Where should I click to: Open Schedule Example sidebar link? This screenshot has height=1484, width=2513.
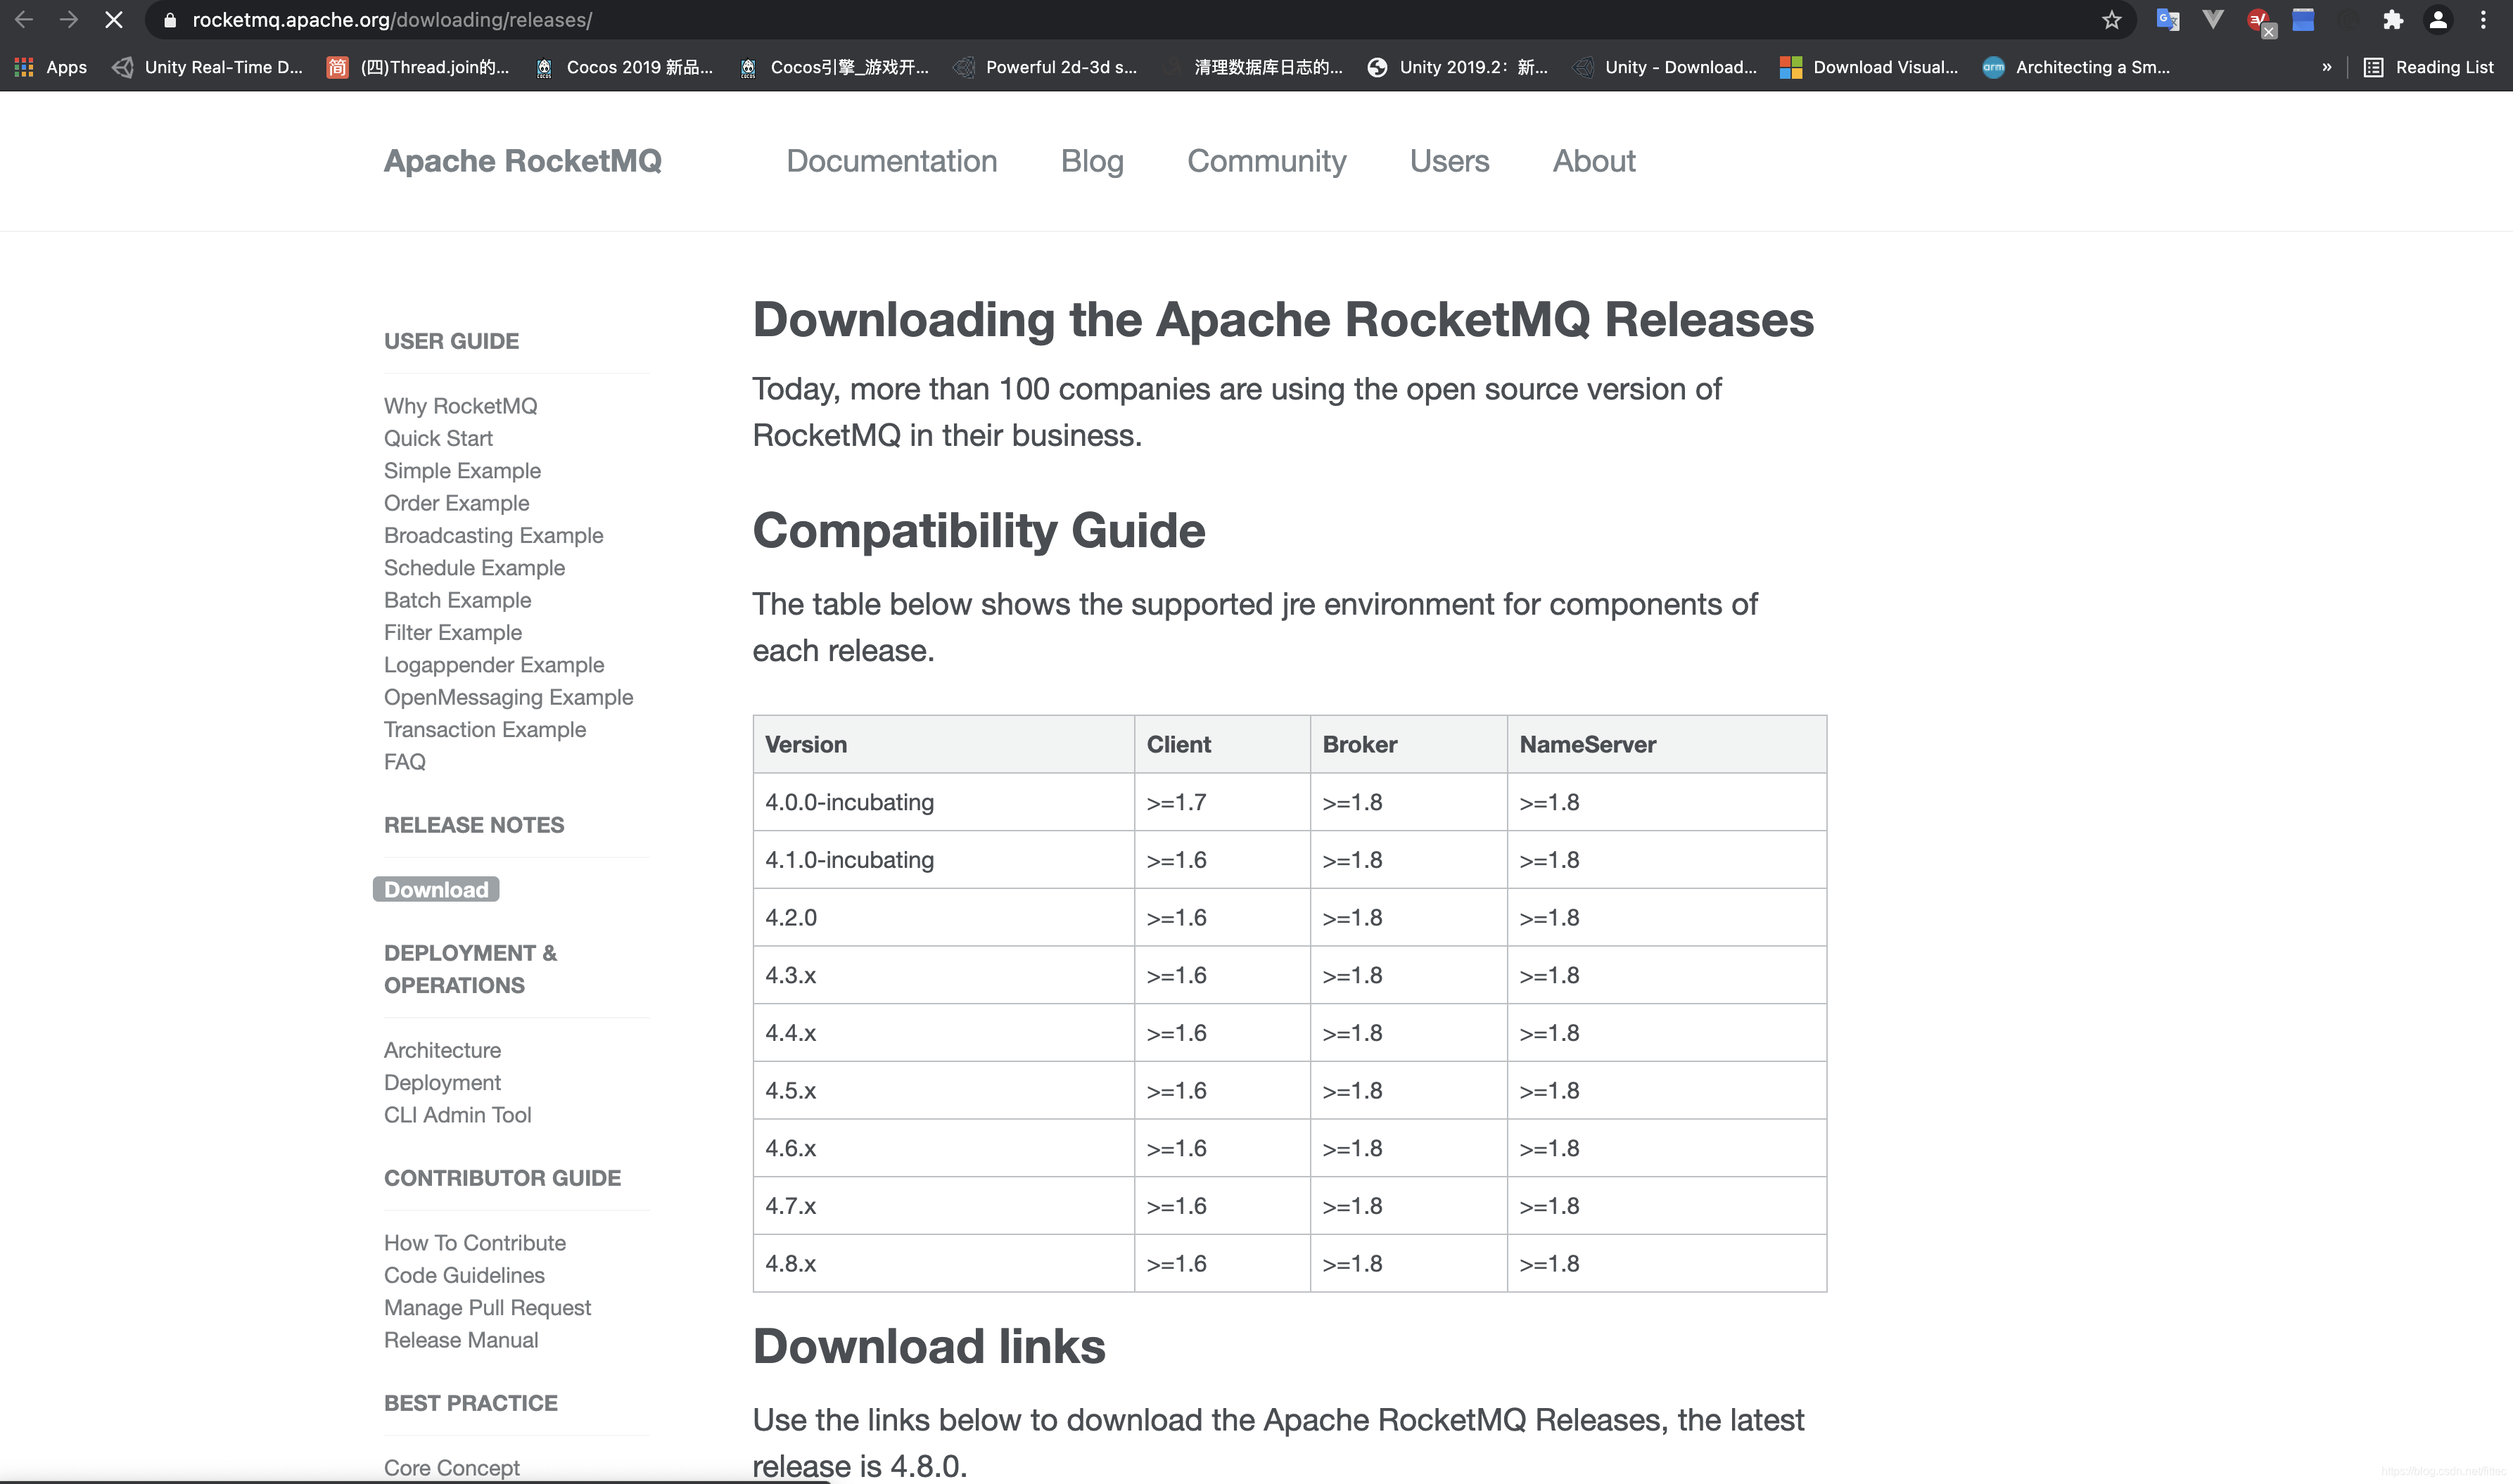(474, 568)
